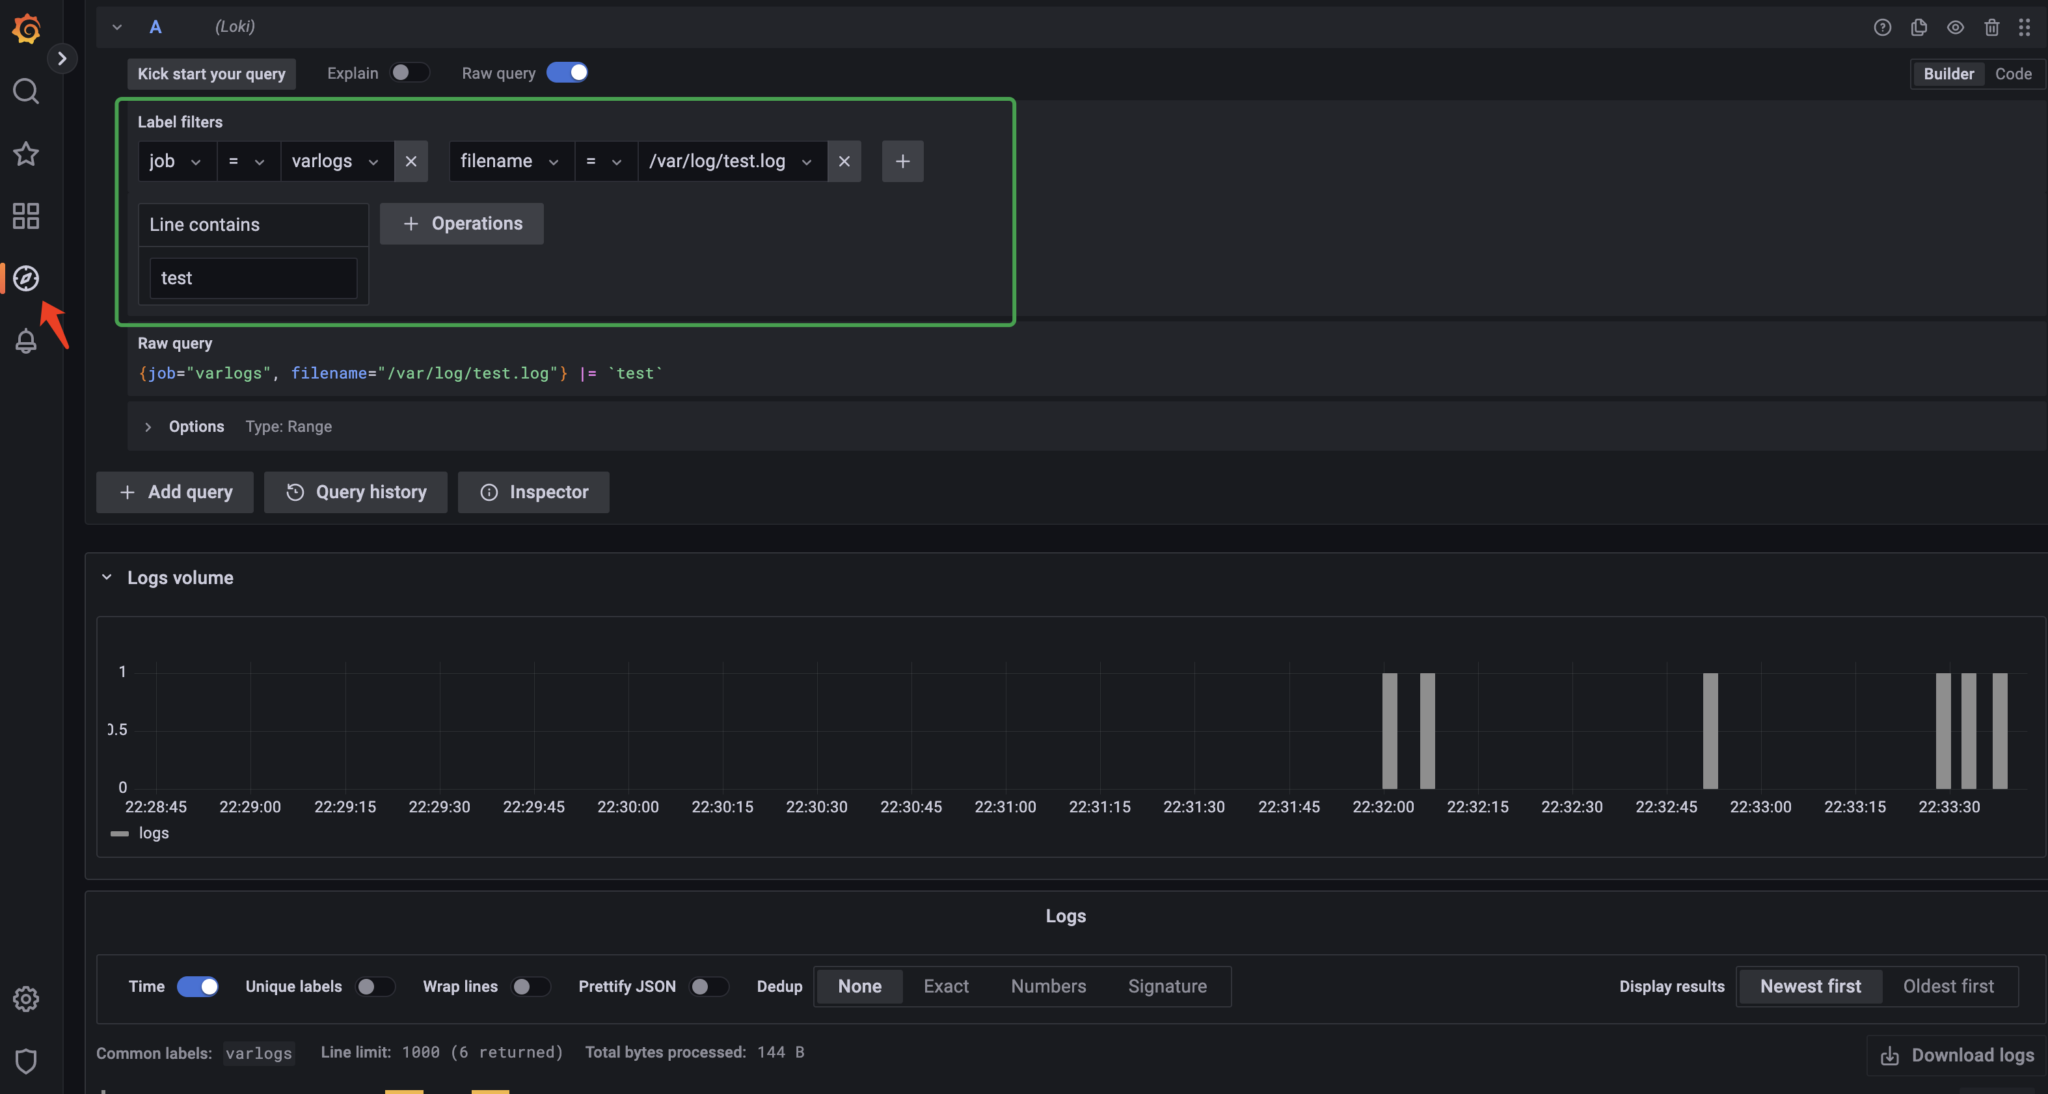Open Alerting bell icon in sidebar
Screen dimensions: 2048x1094
coord(26,342)
